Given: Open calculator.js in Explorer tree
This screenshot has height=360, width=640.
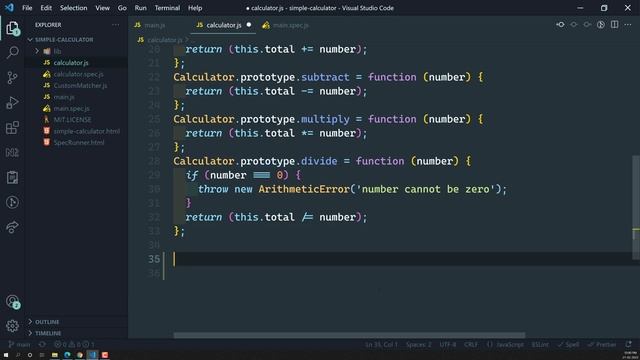Looking at the screenshot, I should point(71,62).
